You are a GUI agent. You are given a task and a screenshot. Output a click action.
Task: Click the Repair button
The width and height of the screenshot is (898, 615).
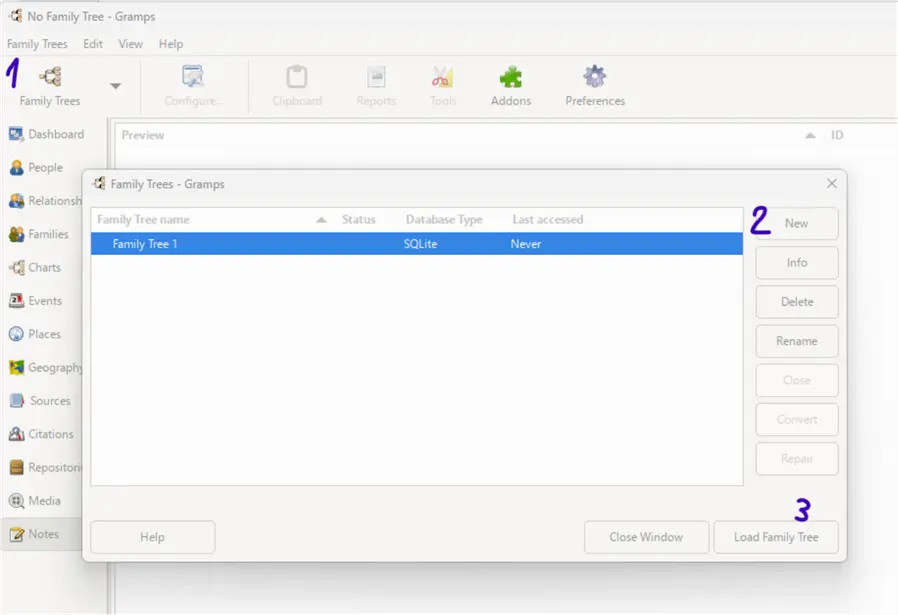pos(797,459)
